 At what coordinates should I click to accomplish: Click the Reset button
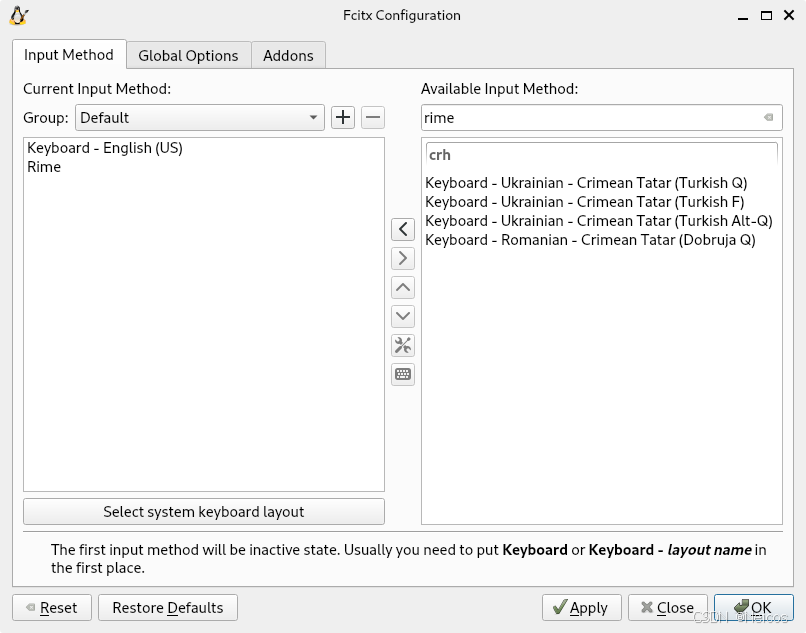[x=52, y=608]
